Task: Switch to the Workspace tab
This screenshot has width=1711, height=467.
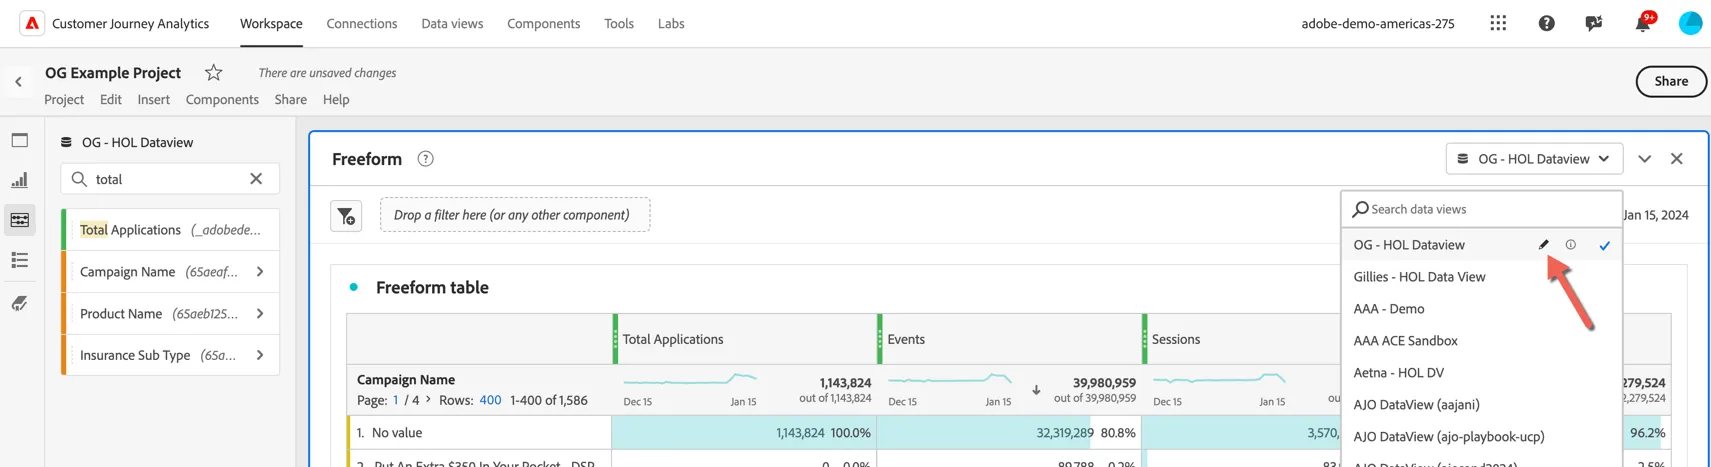Action: pyautogui.click(x=271, y=23)
